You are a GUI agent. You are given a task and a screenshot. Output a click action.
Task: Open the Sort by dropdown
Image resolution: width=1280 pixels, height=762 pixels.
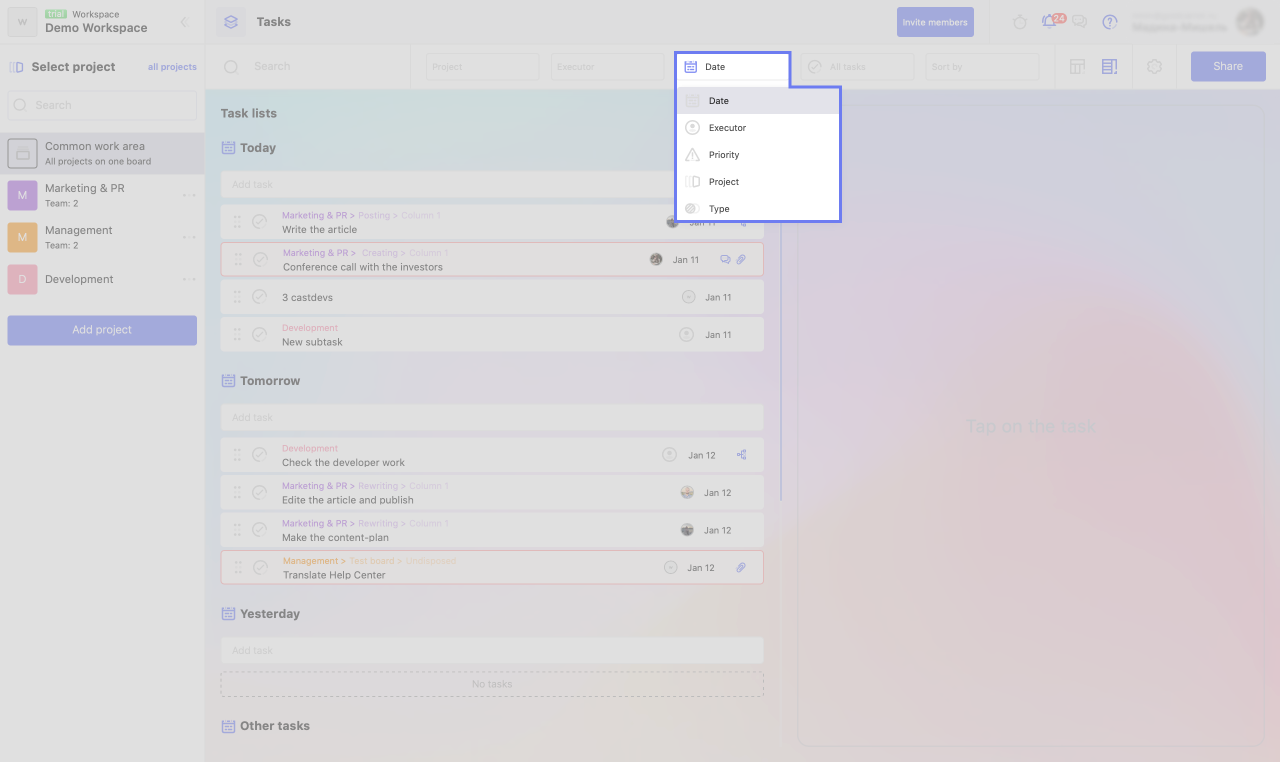[x=982, y=67]
